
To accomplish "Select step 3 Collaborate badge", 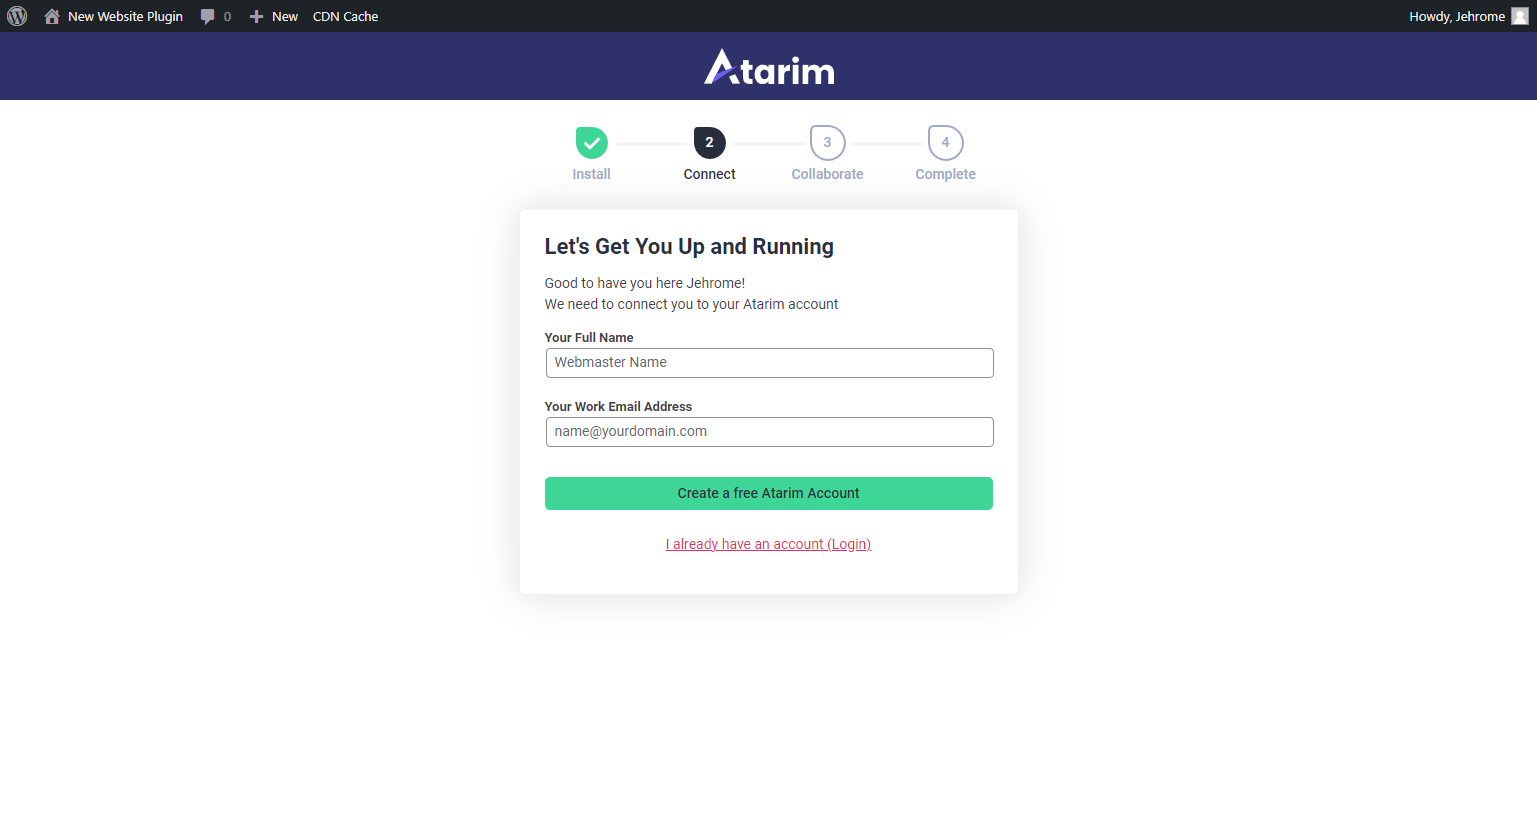I will [x=828, y=143].
